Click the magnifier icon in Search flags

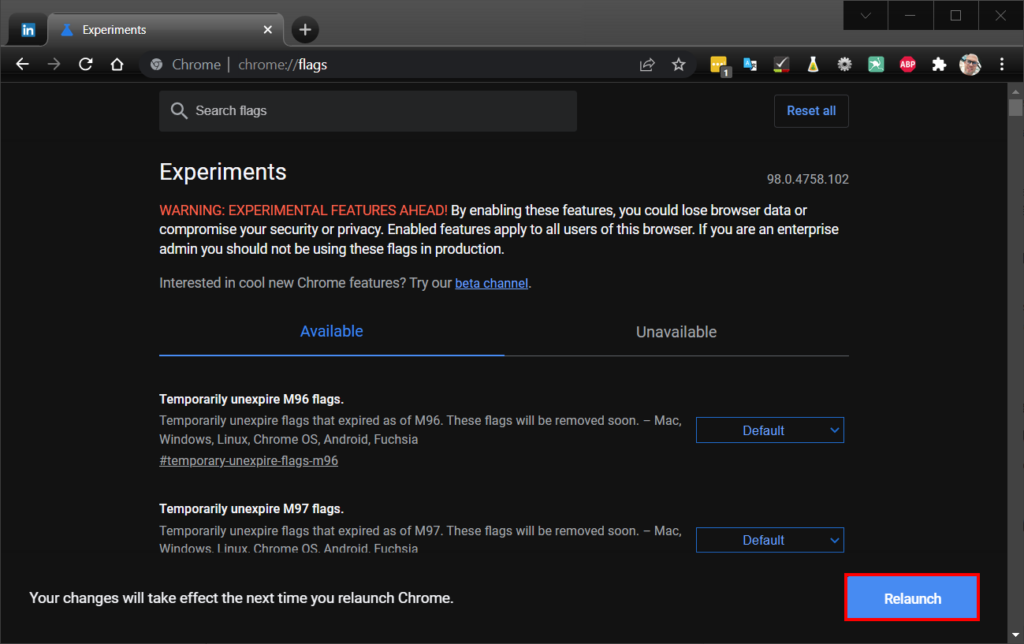point(179,111)
